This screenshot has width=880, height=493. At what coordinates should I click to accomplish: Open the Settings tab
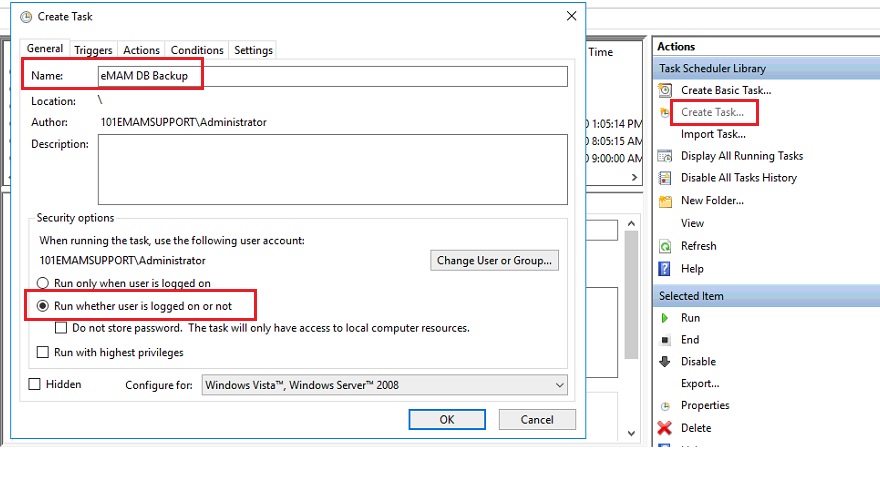[x=253, y=50]
